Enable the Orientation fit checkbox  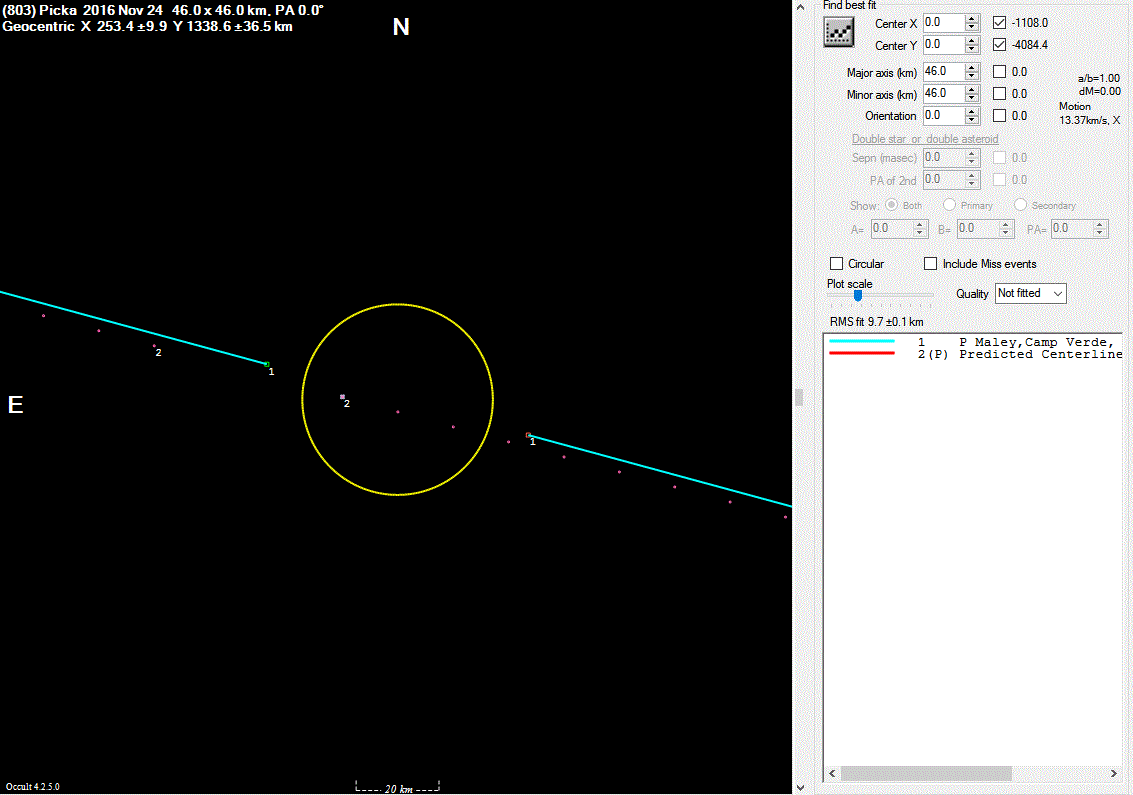[999, 115]
